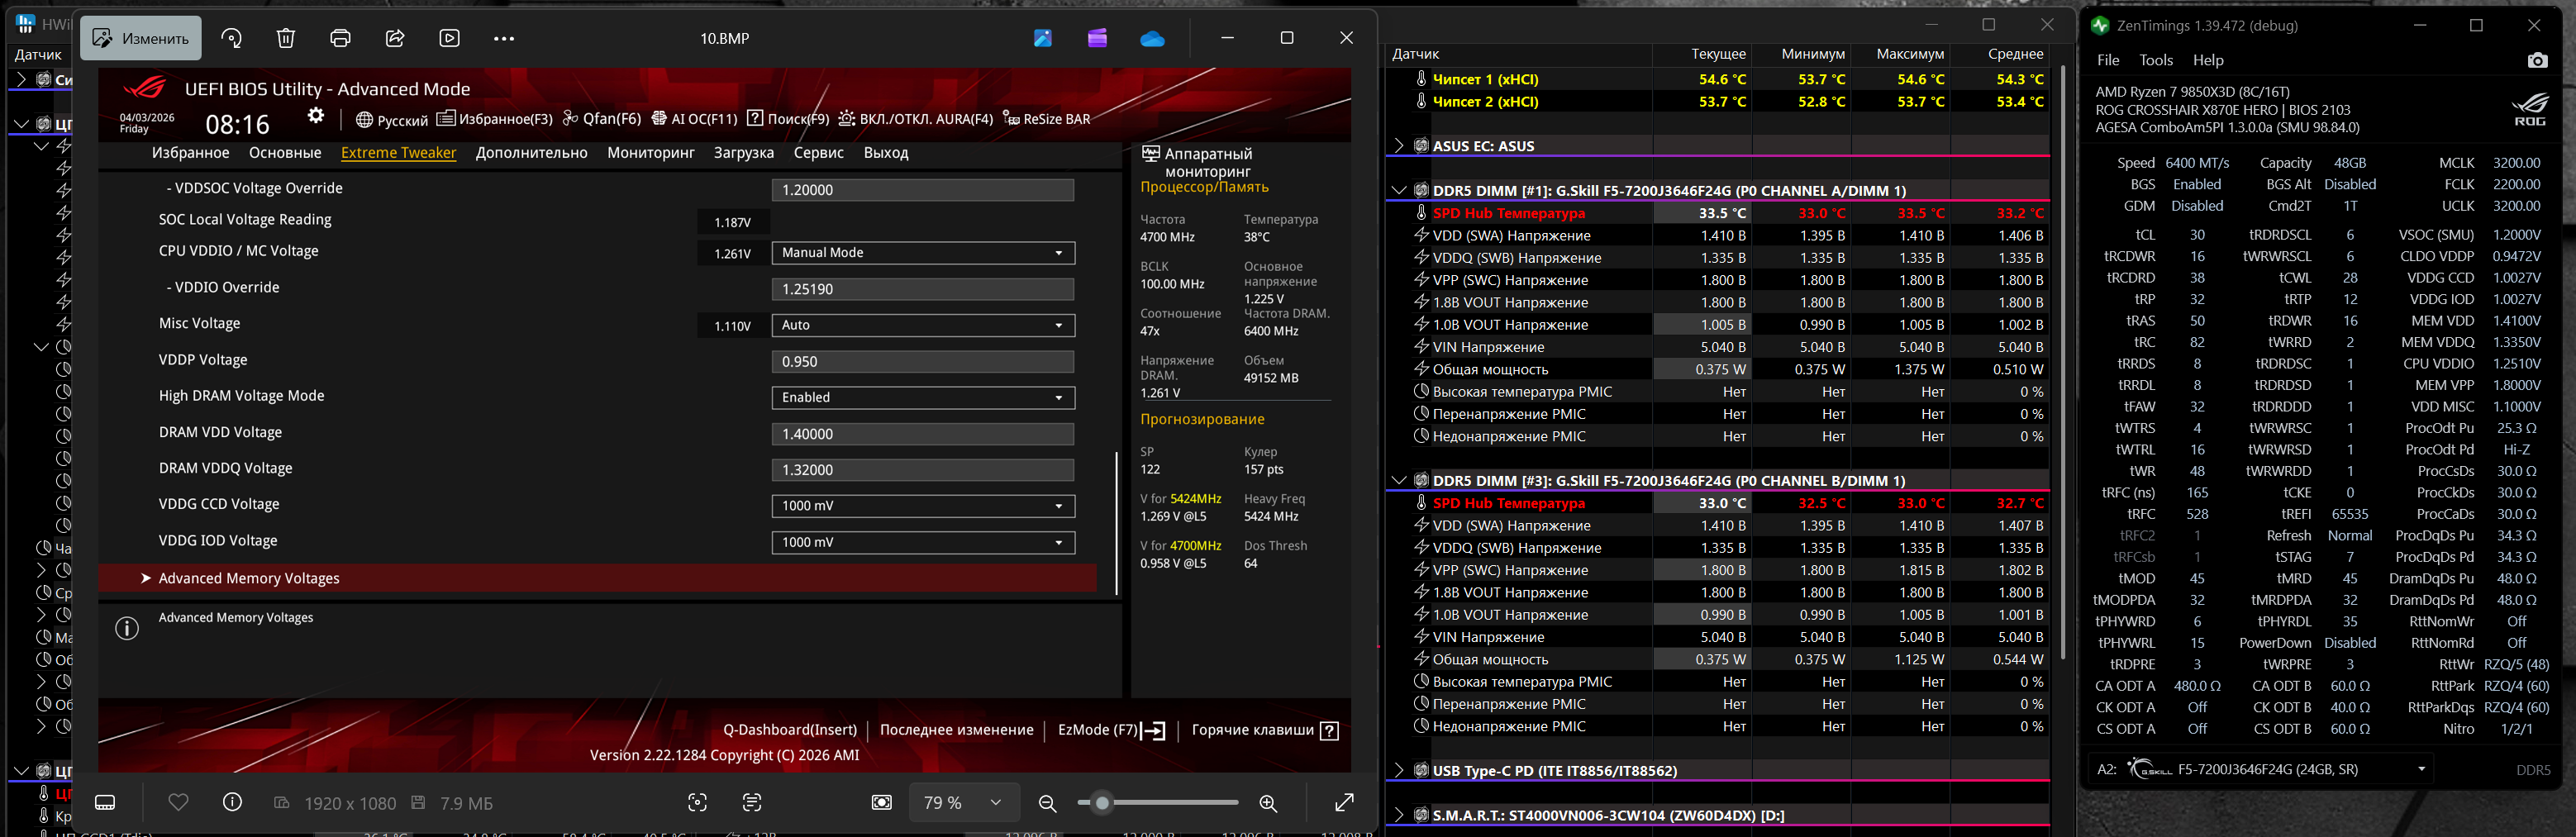
Task: Expand the S.M.A.R.T. ST4000VN006 sensor group
Action: pos(1399,815)
